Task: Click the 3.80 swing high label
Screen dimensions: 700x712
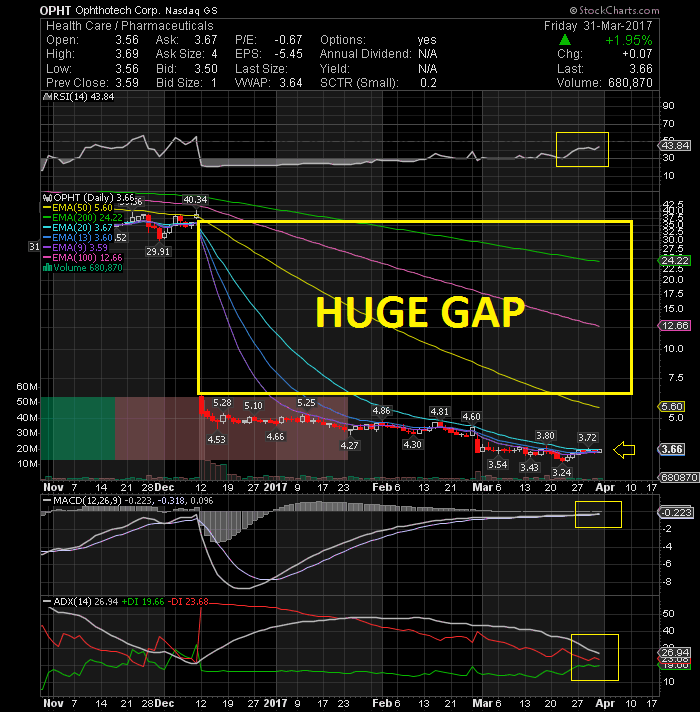Action: pyautogui.click(x=545, y=435)
